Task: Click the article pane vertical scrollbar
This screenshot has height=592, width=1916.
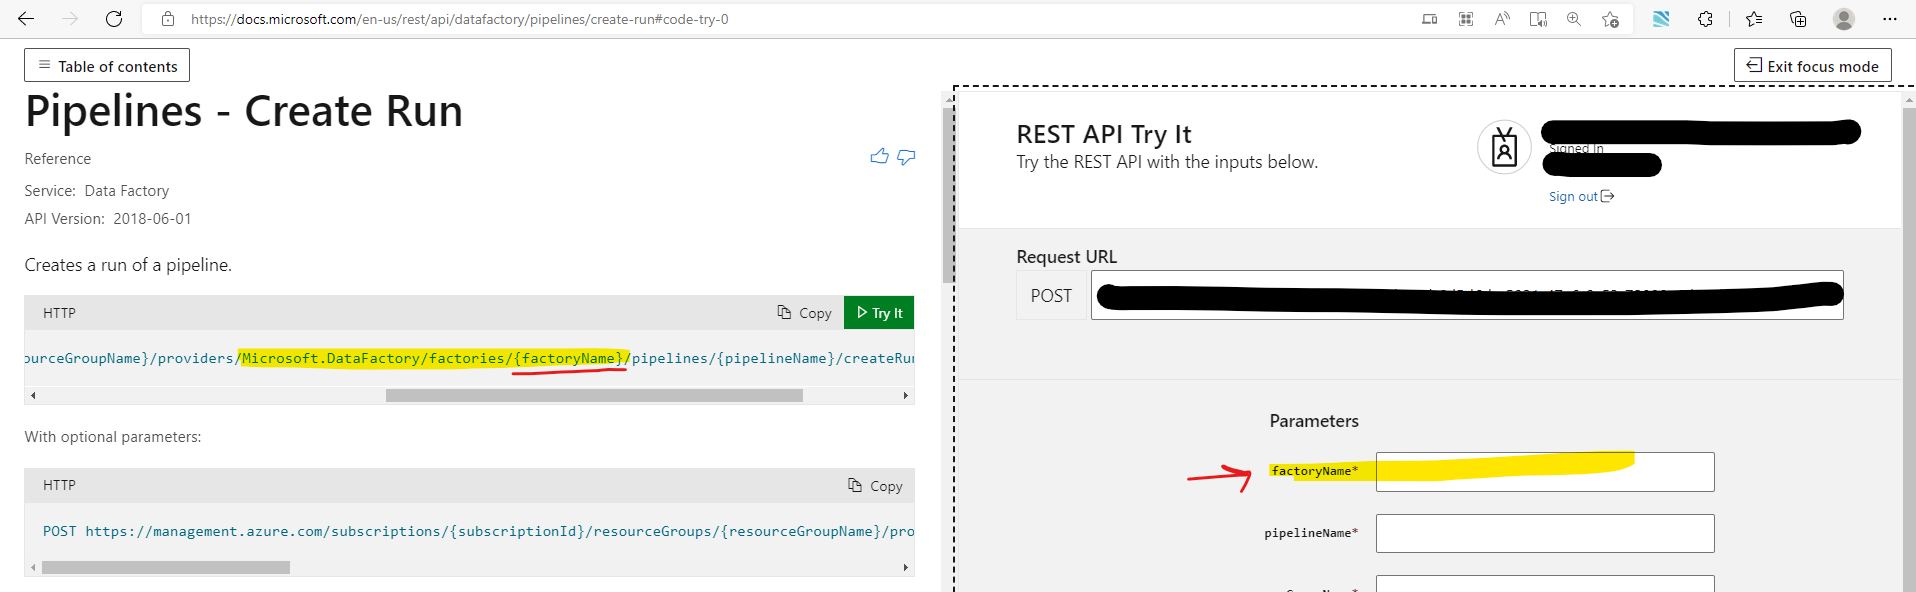Action: pyautogui.click(x=948, y=195)
